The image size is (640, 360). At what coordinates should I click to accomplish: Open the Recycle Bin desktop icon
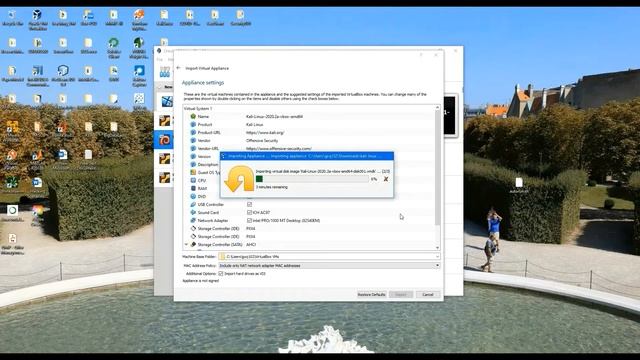(x=12, y=15)
